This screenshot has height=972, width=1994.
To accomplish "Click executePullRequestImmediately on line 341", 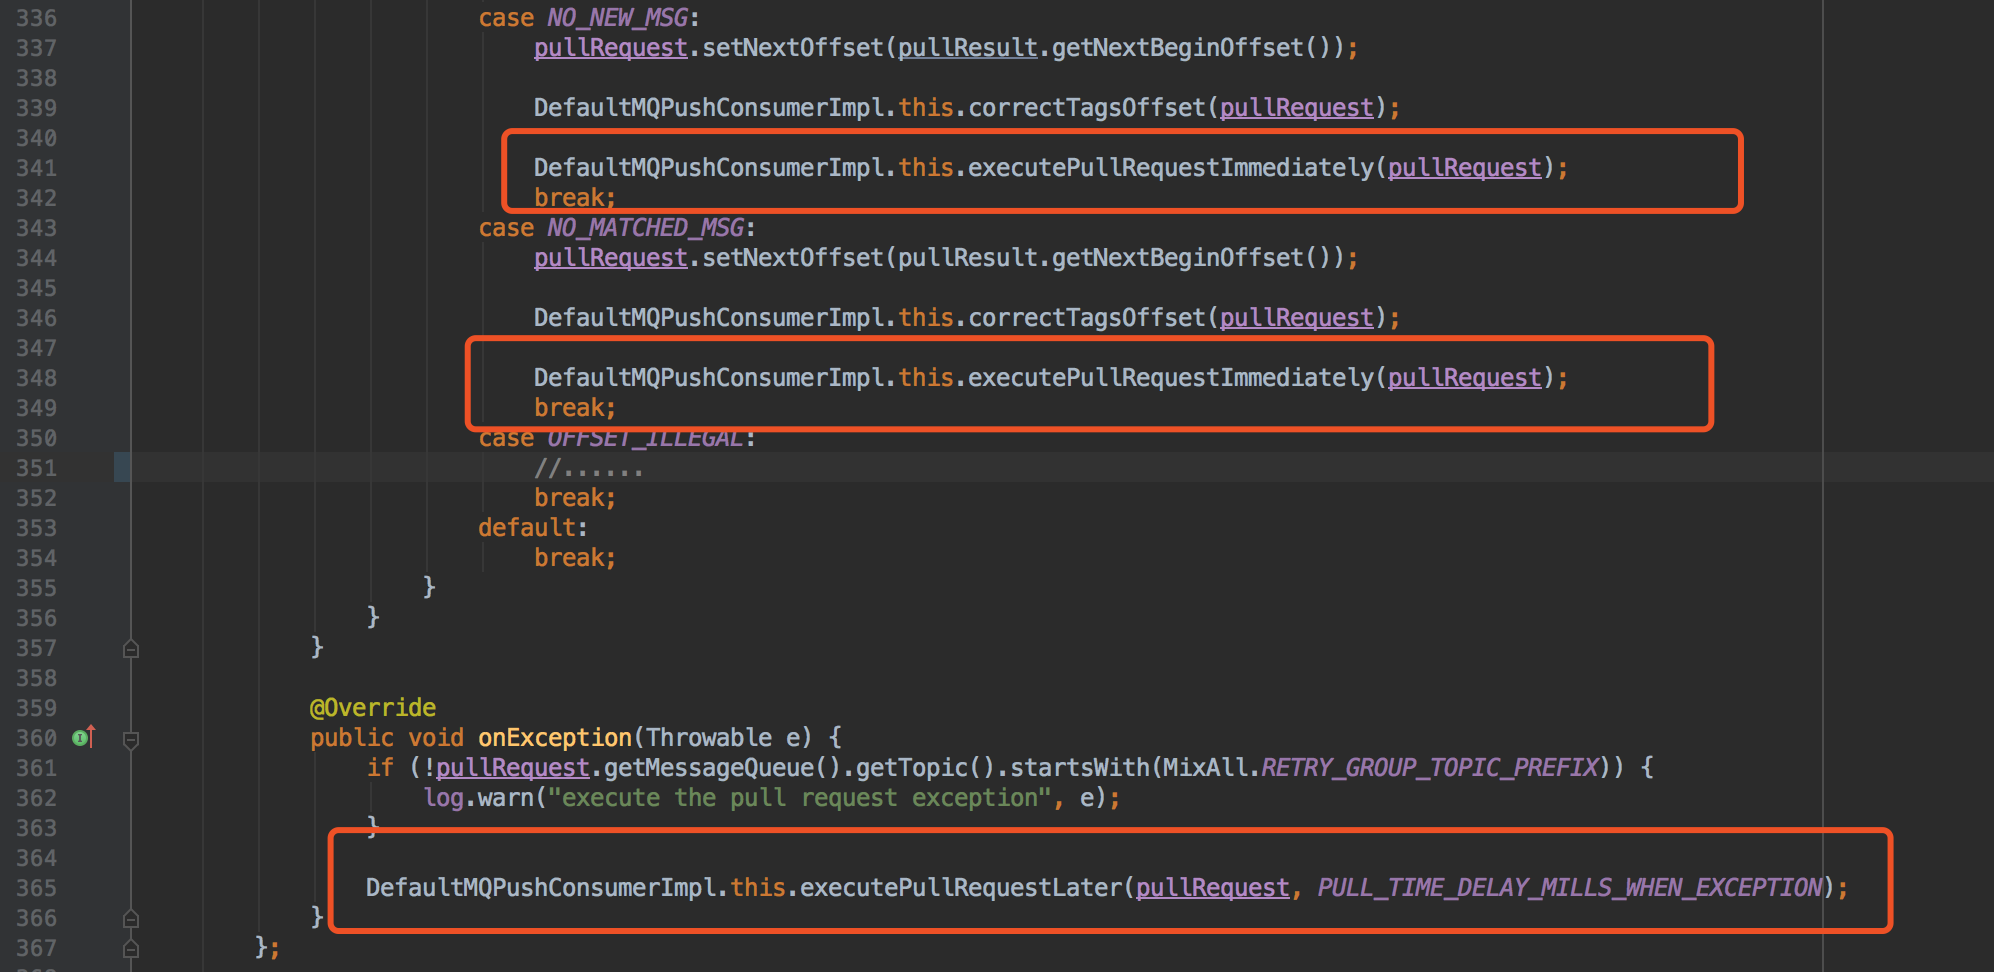I will coord(1171,168).
